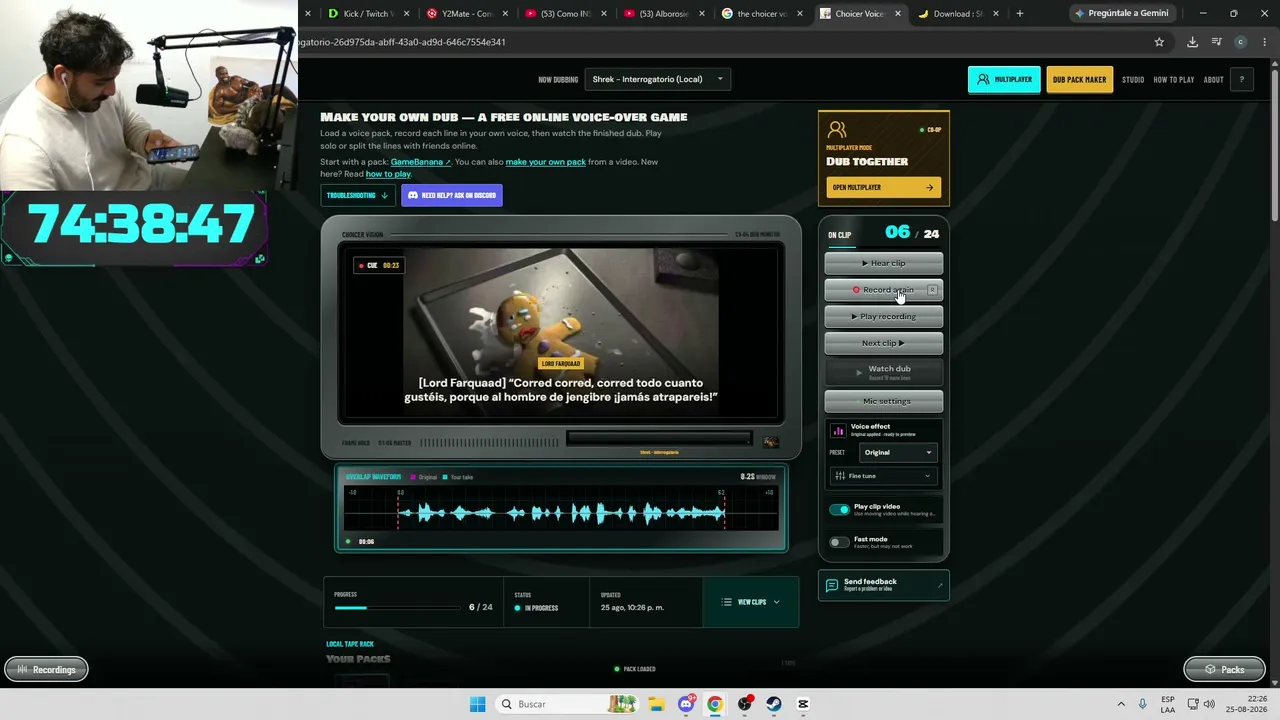Image resolution: width=1280 pixels, height=720 pixels.
Task: Toggle Play clip video switch
Action: tap(839, 509)
